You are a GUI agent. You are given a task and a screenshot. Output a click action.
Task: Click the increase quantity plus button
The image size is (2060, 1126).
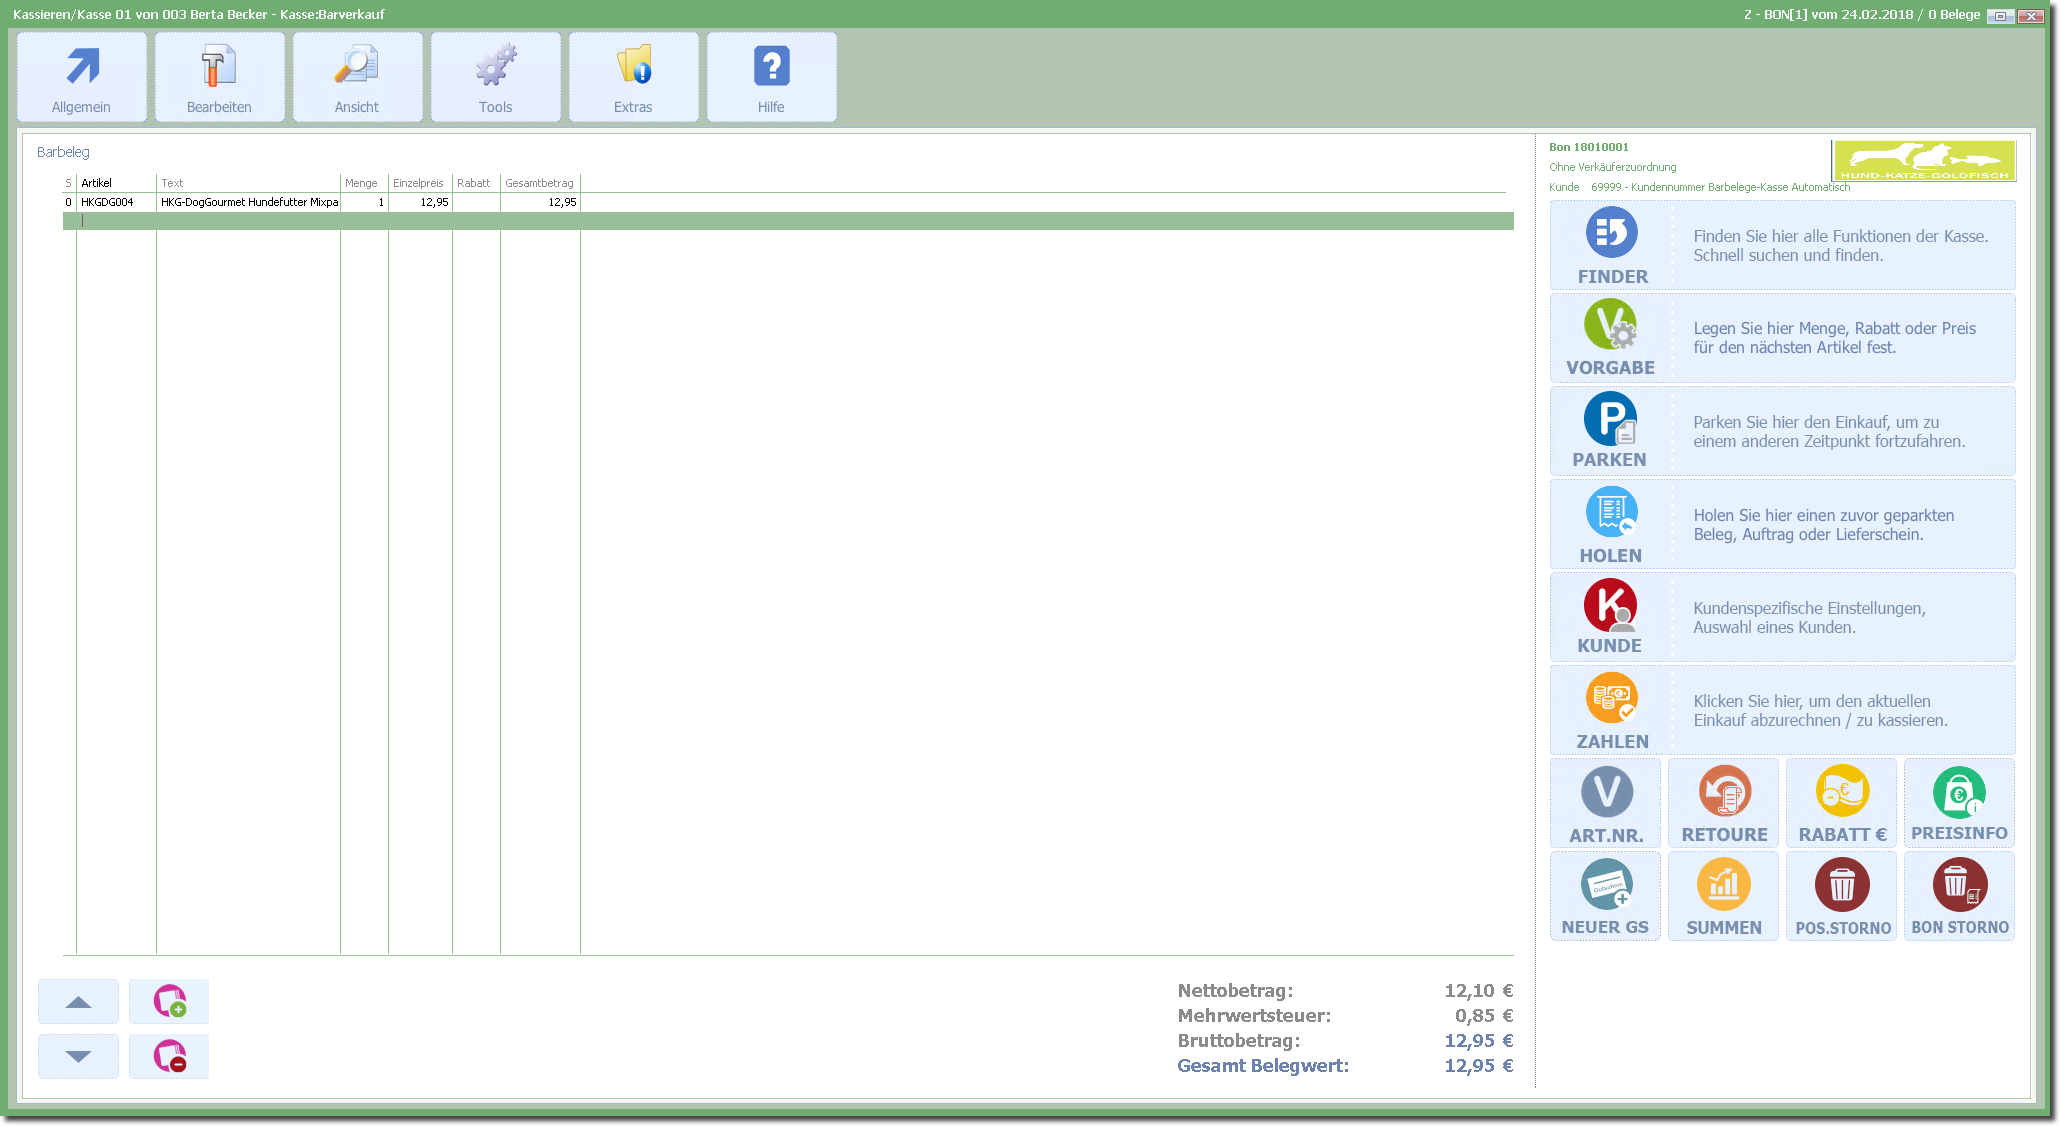169,1002
